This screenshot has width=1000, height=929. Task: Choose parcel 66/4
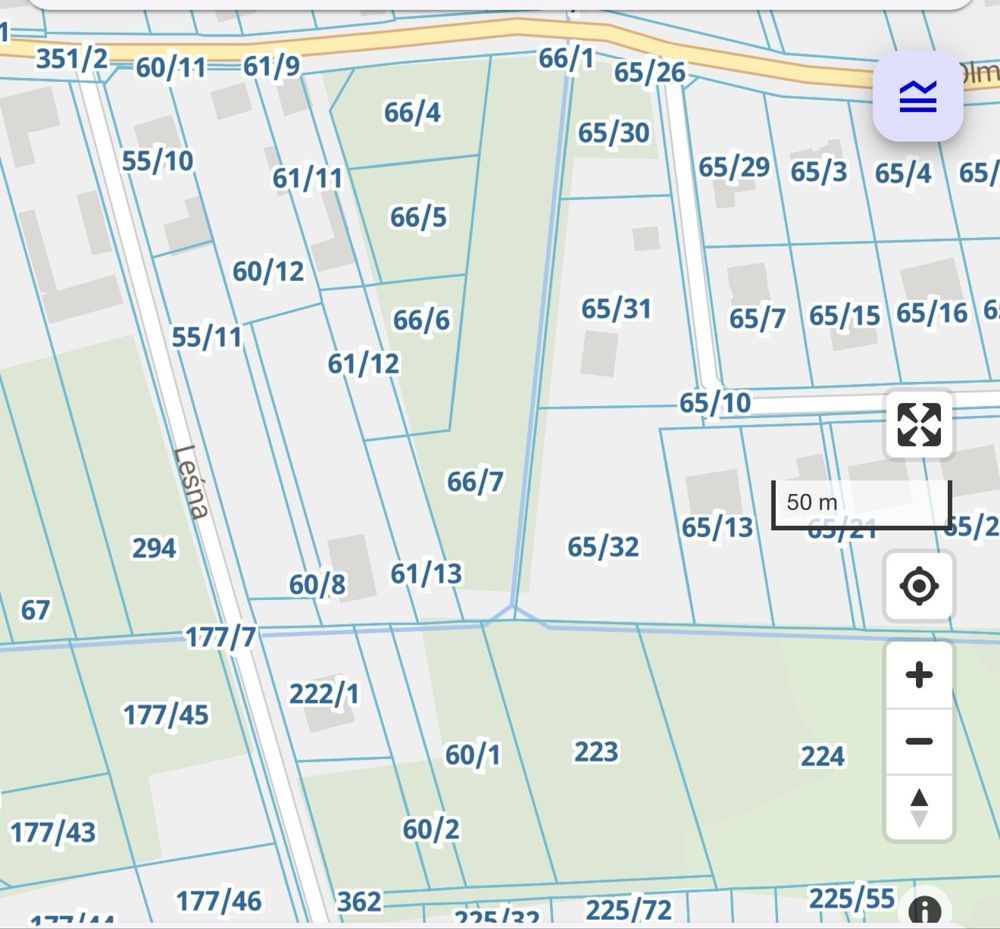coord(412,112)
